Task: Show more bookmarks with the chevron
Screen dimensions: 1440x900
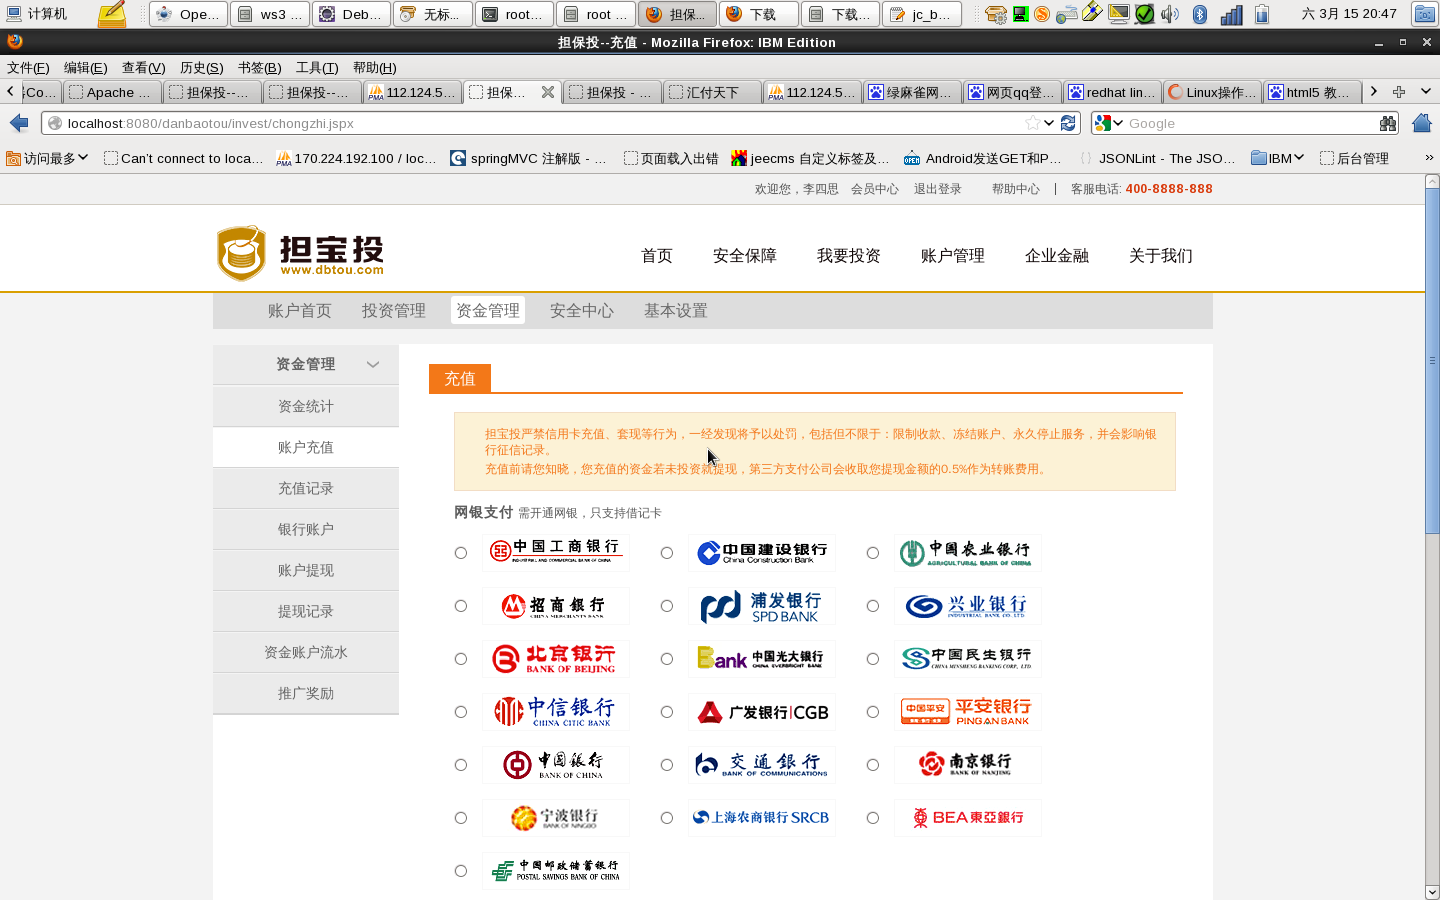Action: coord(1429,158)
